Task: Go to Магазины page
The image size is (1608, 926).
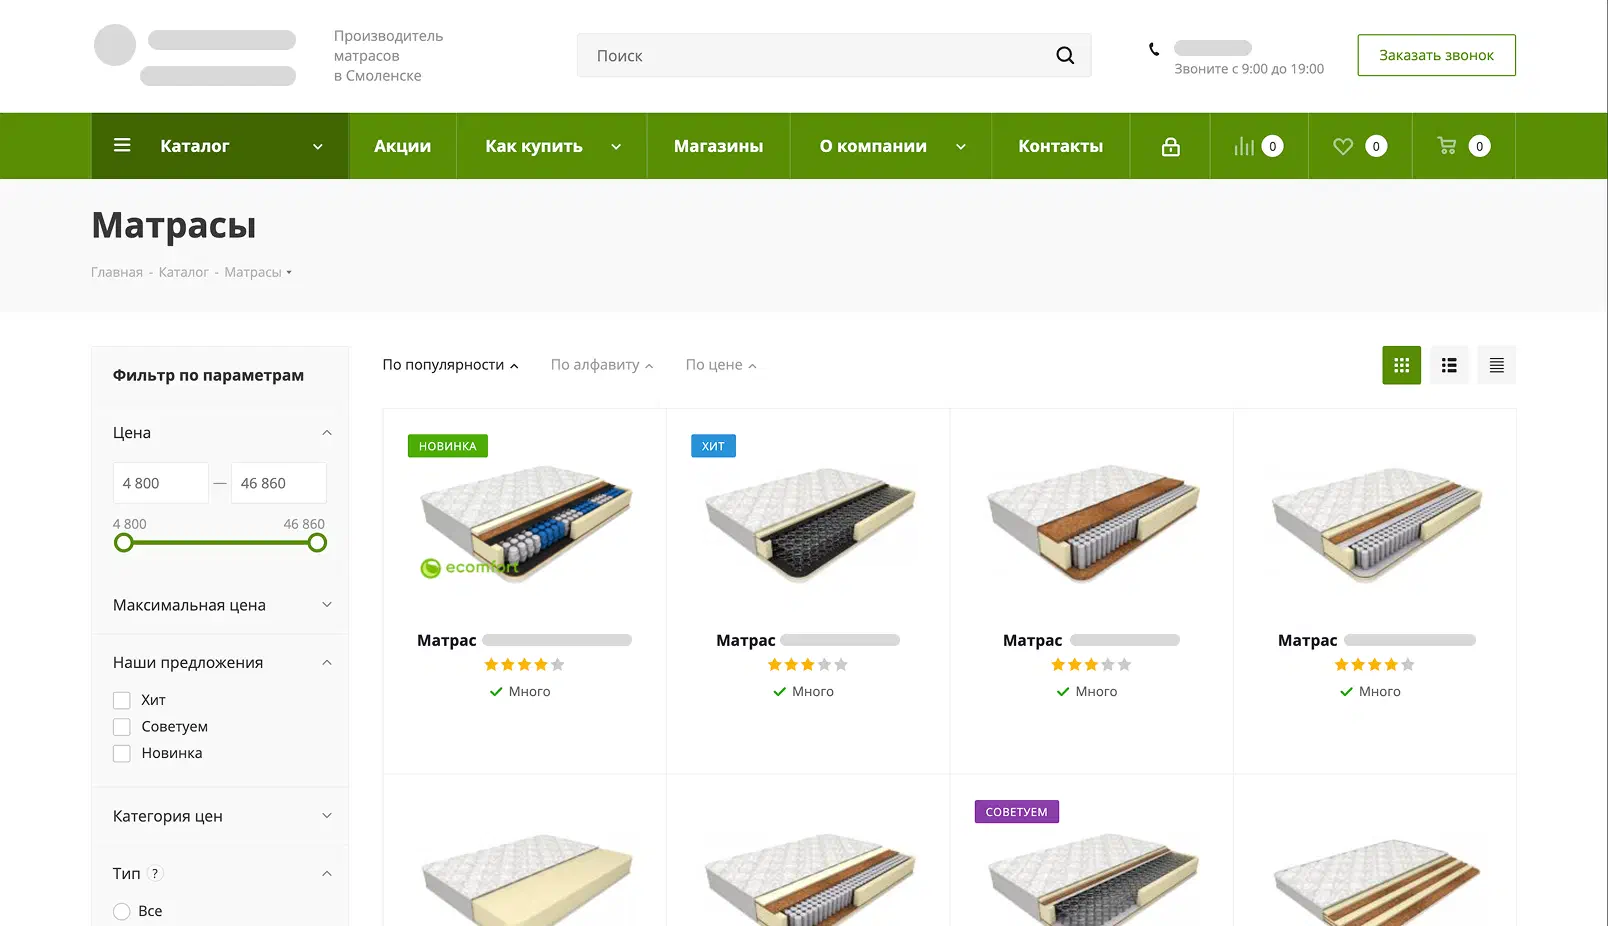Action: [x=718, y=146]
